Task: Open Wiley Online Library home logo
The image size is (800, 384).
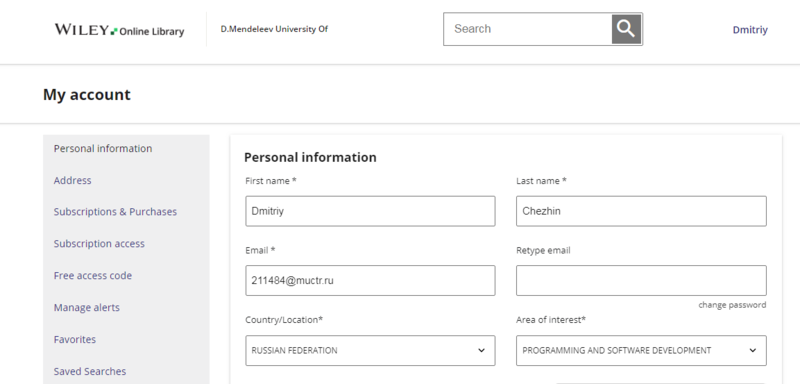Action: 119,30
